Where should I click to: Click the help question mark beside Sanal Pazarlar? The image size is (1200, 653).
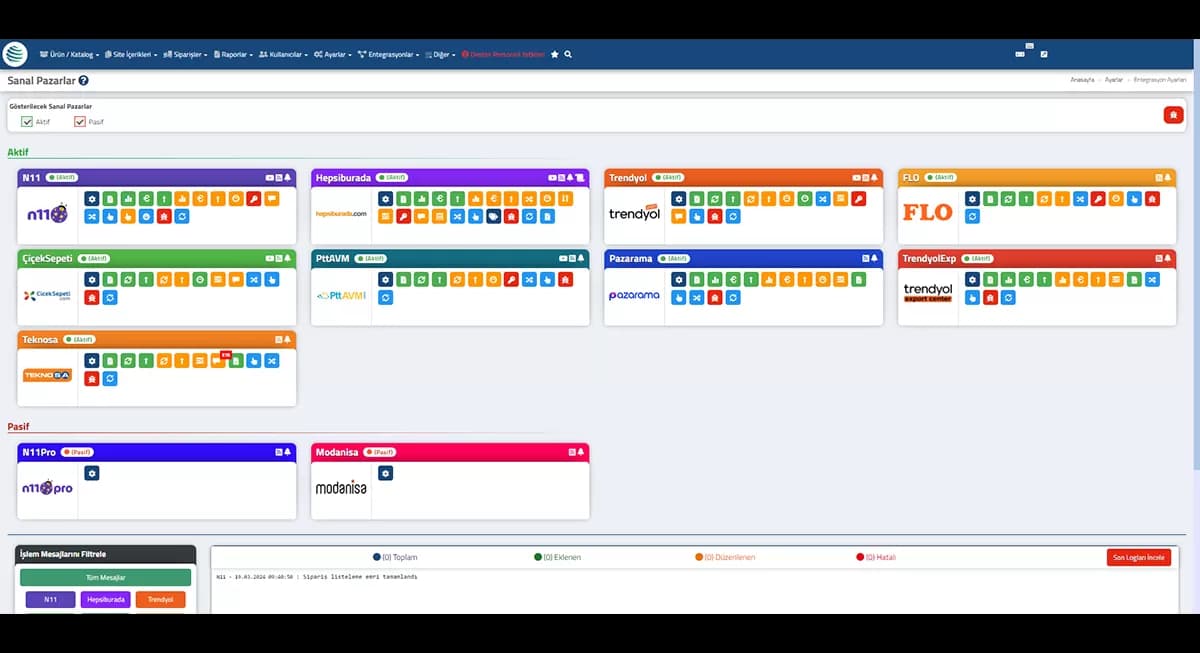pos(83,80)
